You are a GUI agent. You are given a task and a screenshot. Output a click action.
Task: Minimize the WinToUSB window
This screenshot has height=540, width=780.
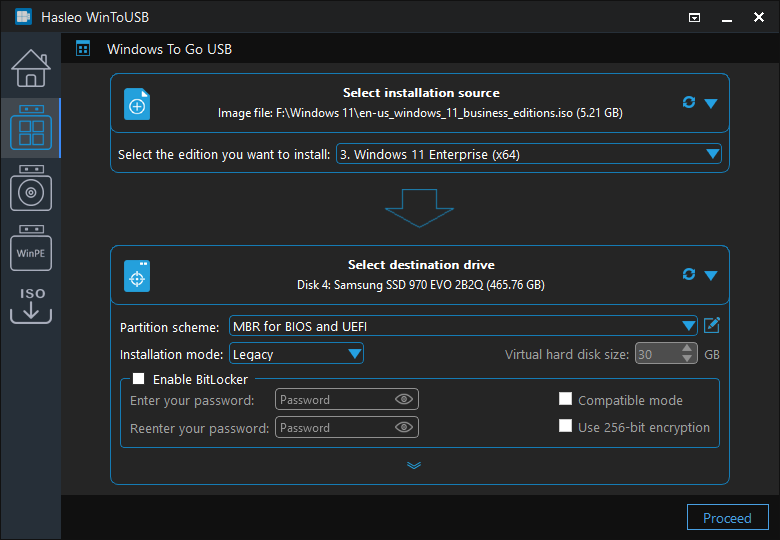(727, 18)
